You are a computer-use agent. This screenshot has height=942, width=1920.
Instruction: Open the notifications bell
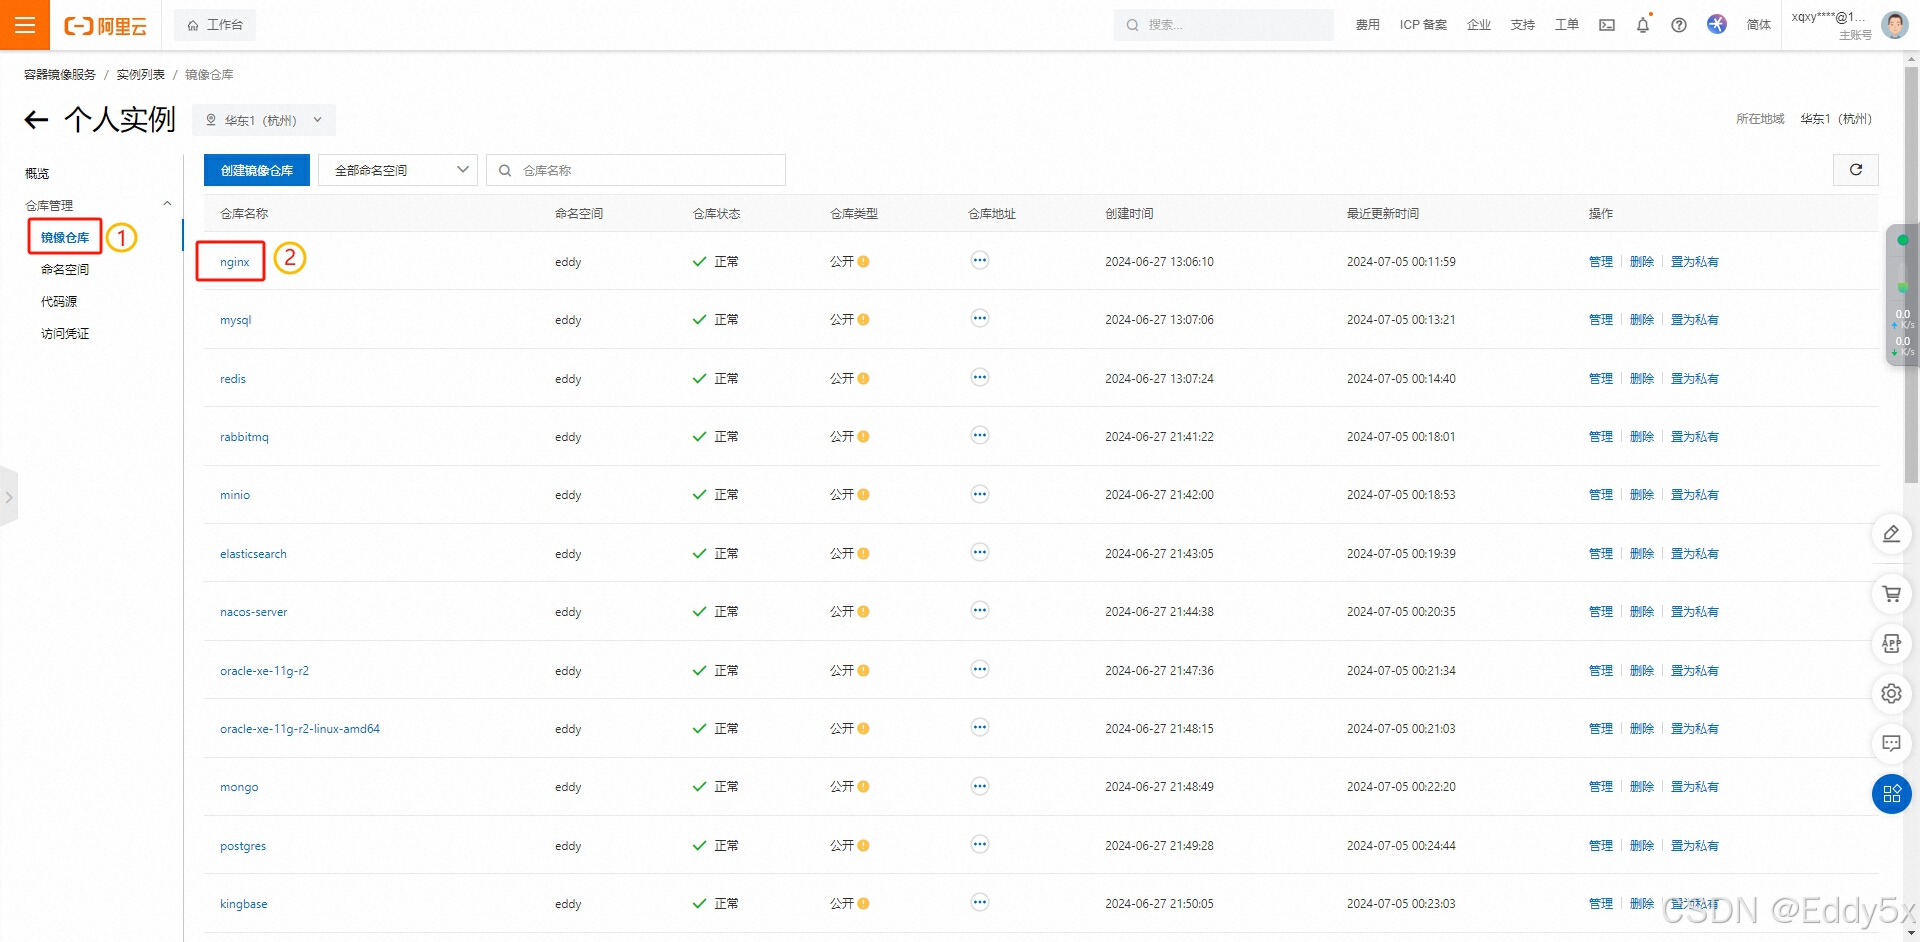(x=1643, y=25)
